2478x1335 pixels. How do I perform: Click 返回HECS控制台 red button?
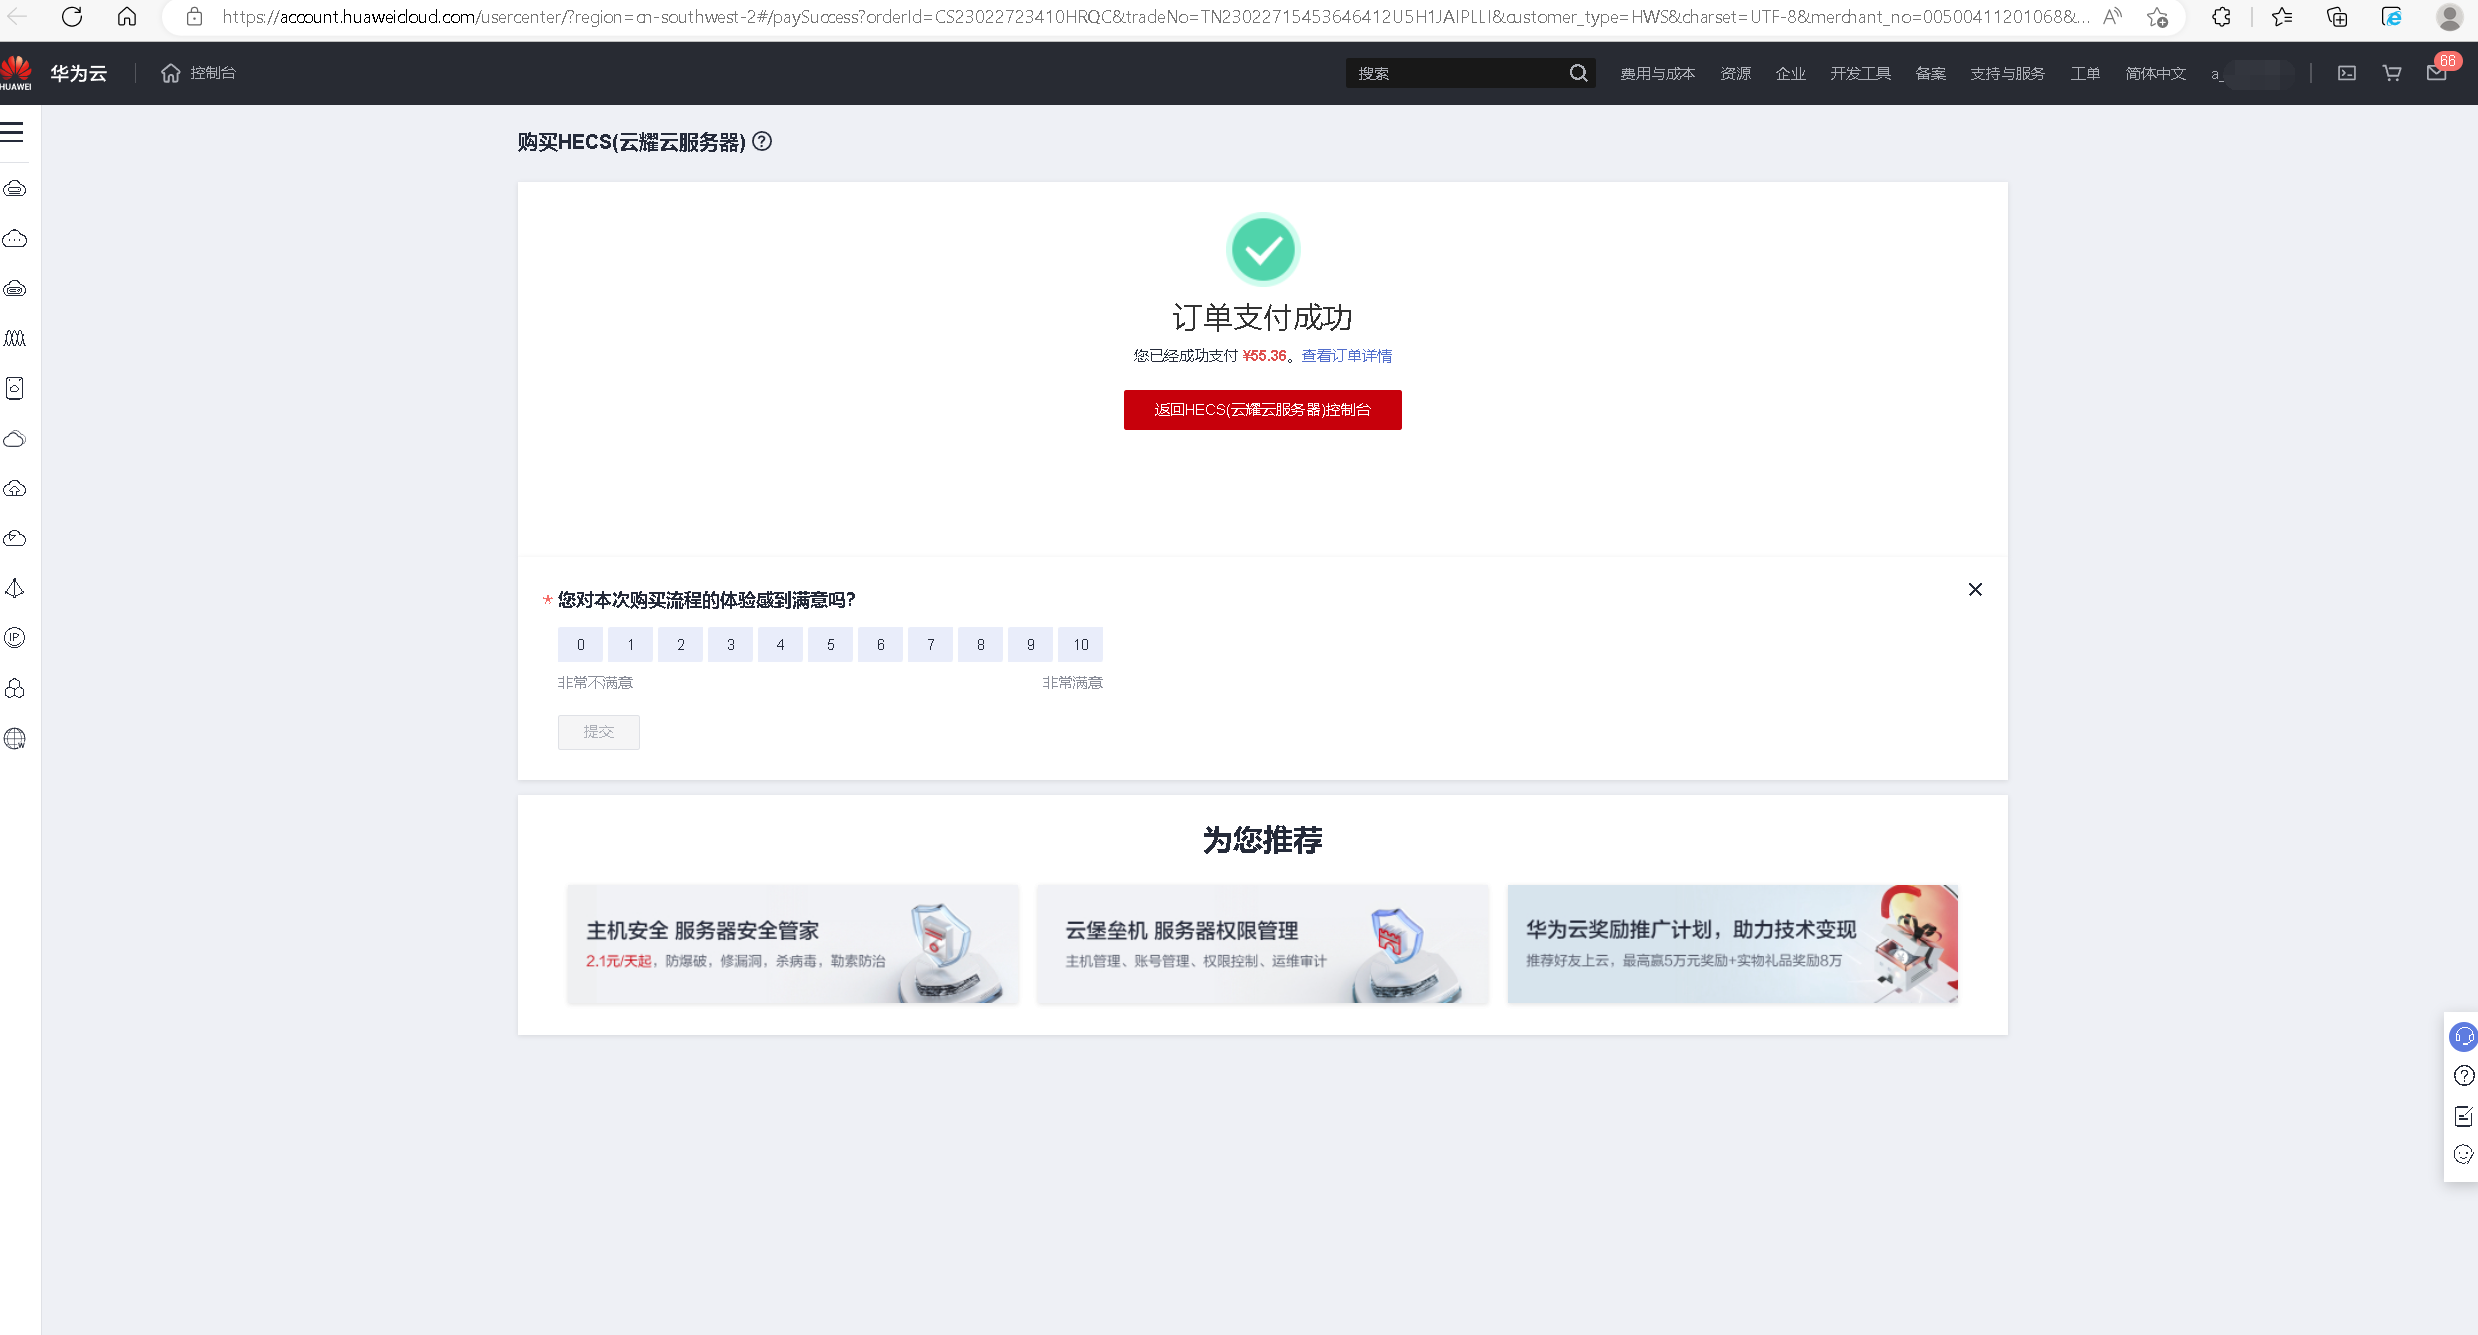point(1262,410)
